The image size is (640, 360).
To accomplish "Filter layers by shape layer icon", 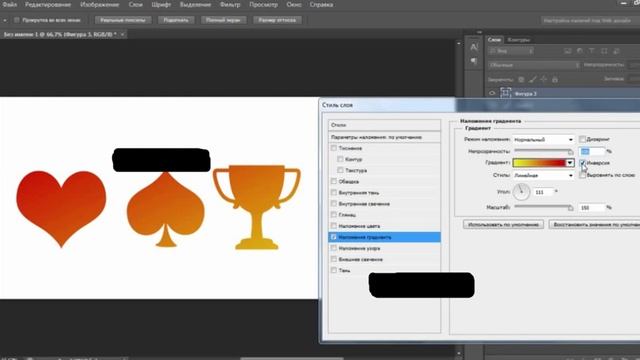I will click(x=604, y=51).
